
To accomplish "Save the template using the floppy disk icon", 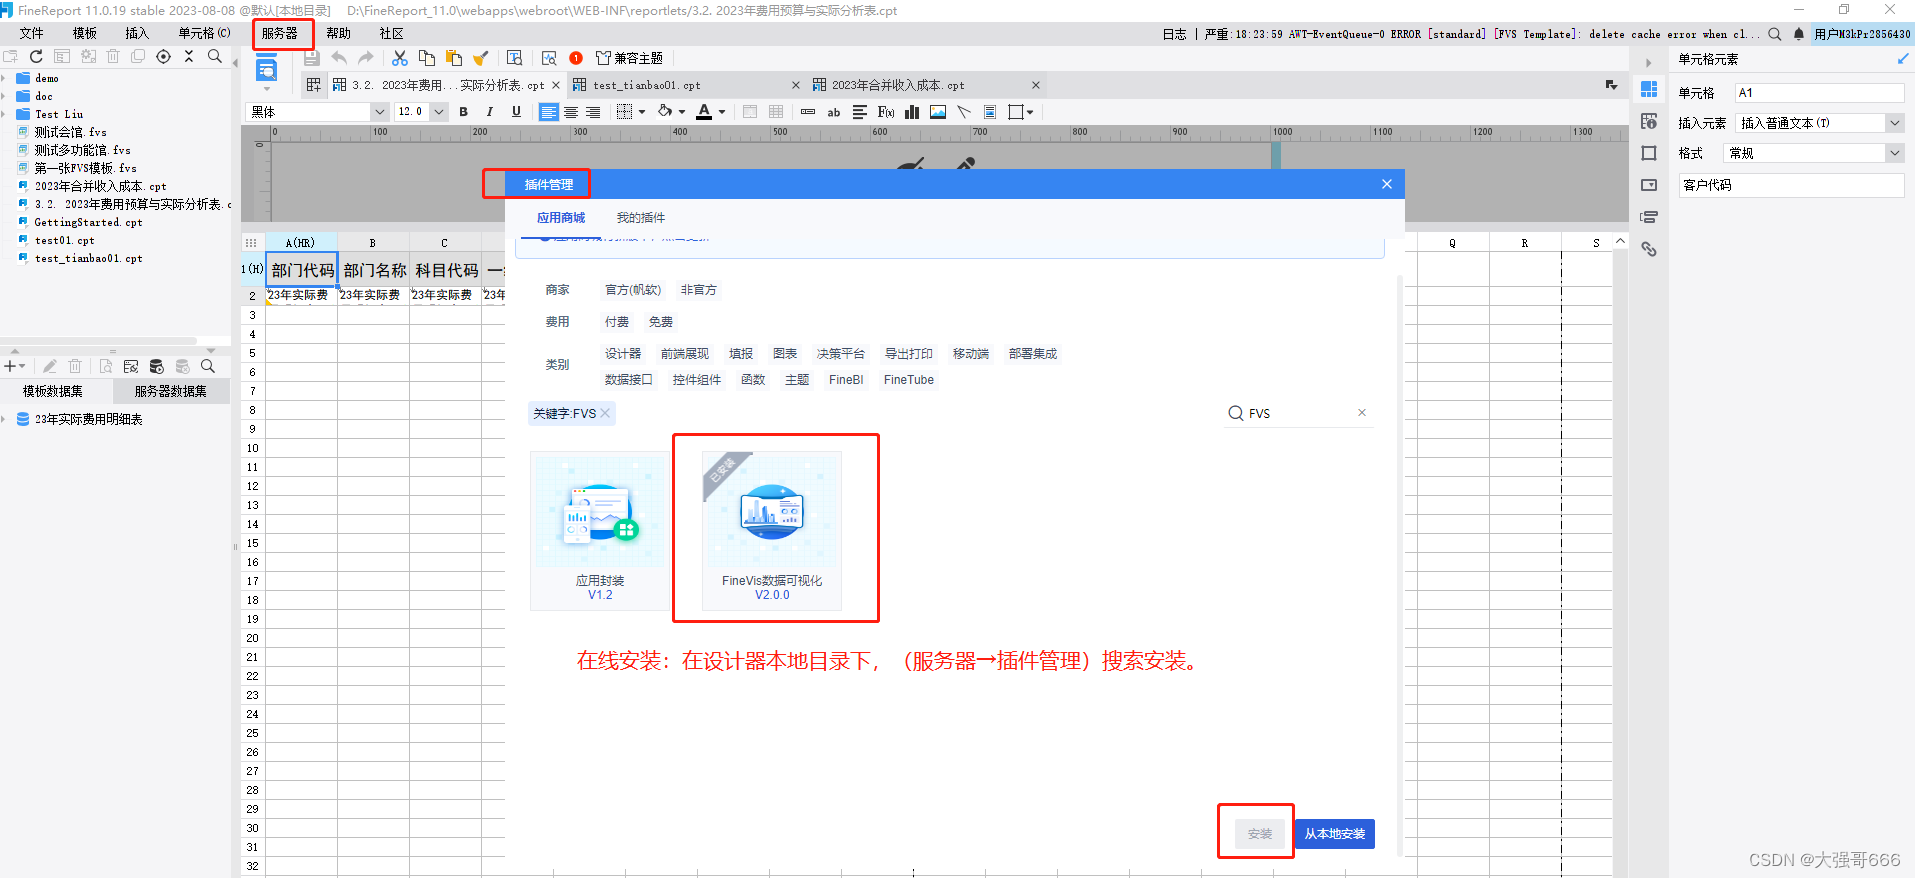I will tap(312, 58).
